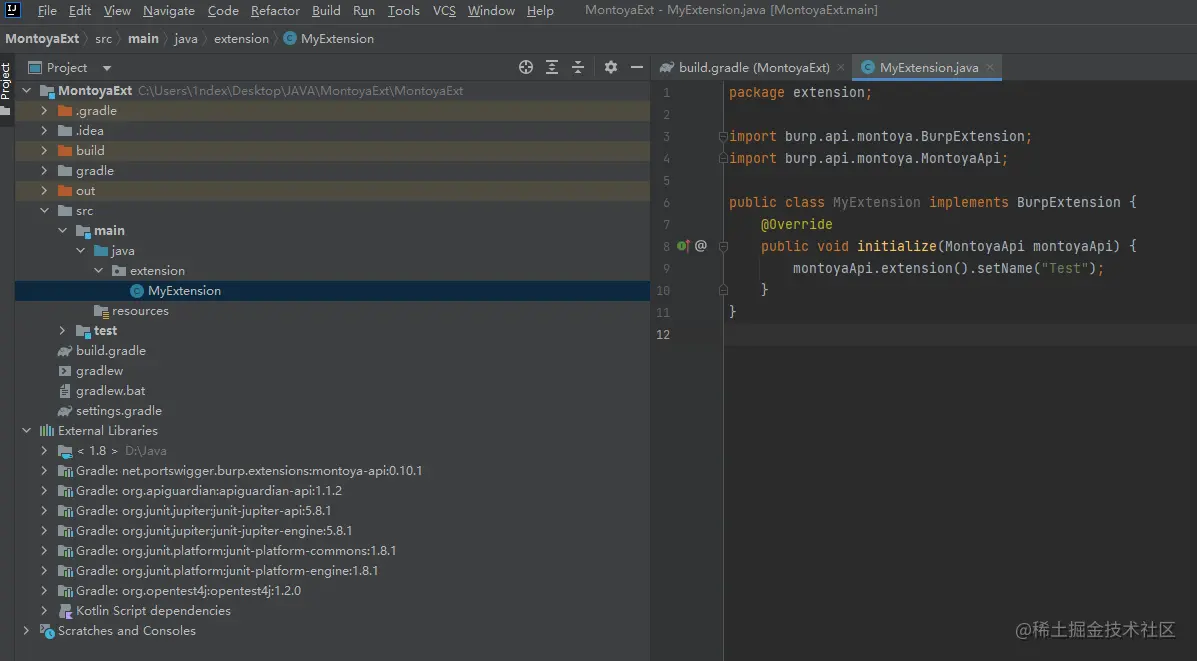Open the Refactor menu
1197x661 pixels.
[275, 11]
